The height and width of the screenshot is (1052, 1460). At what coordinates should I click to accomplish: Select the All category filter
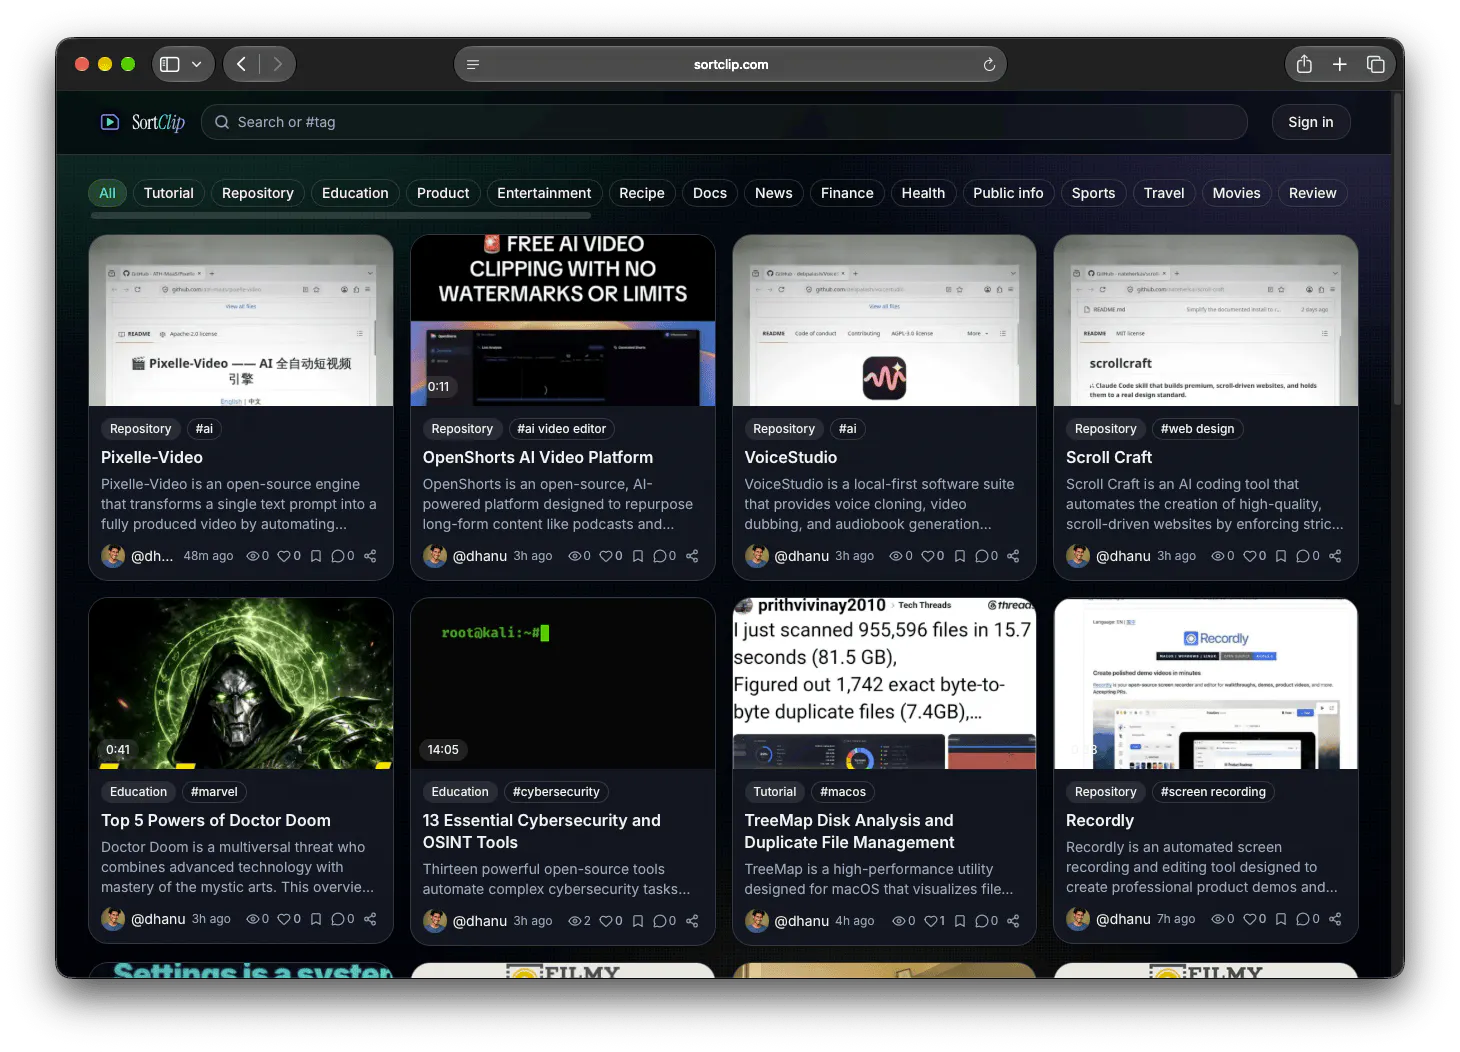(108, 193)
